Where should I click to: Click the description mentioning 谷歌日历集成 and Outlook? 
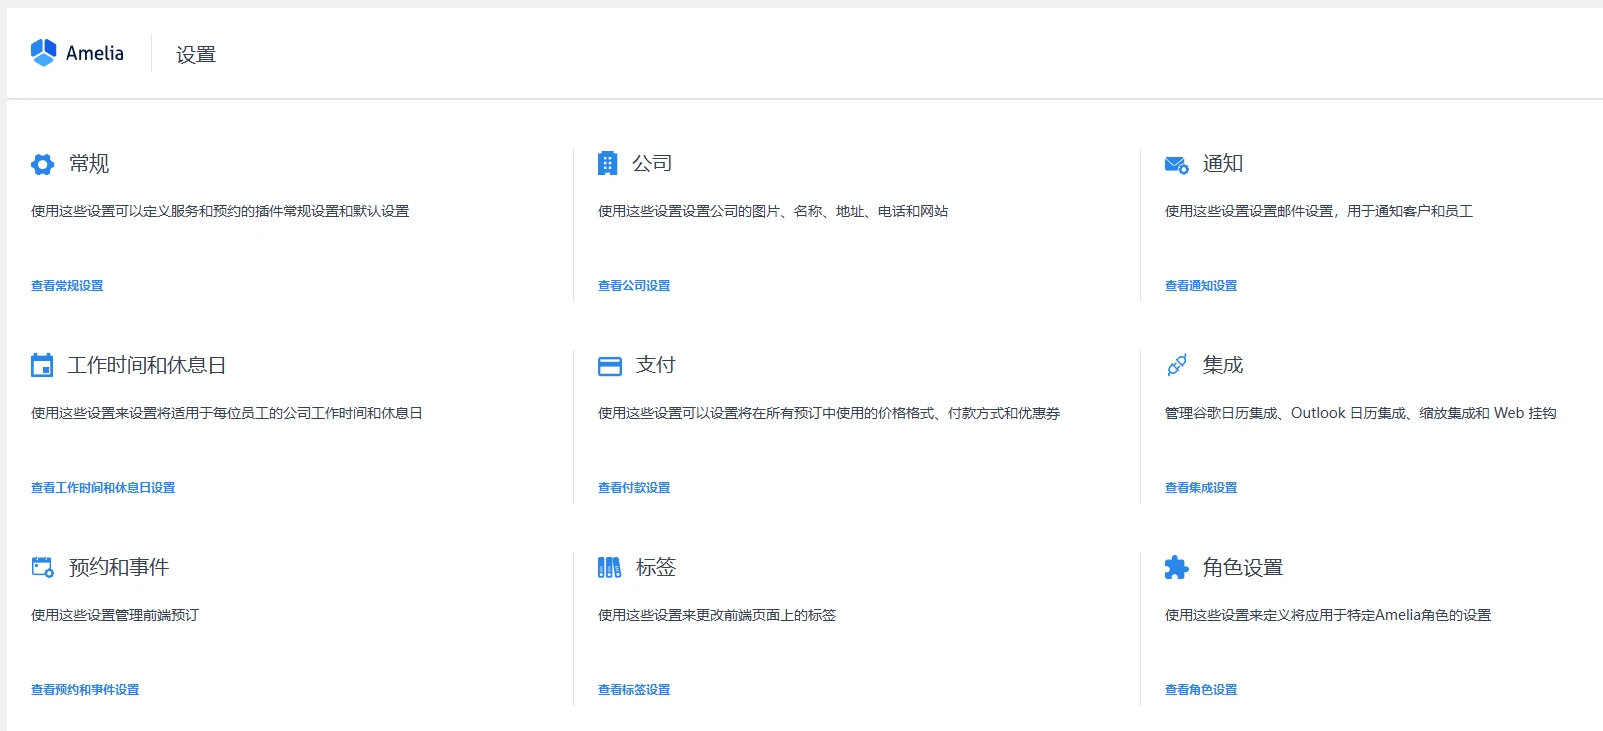point(1360,413)
